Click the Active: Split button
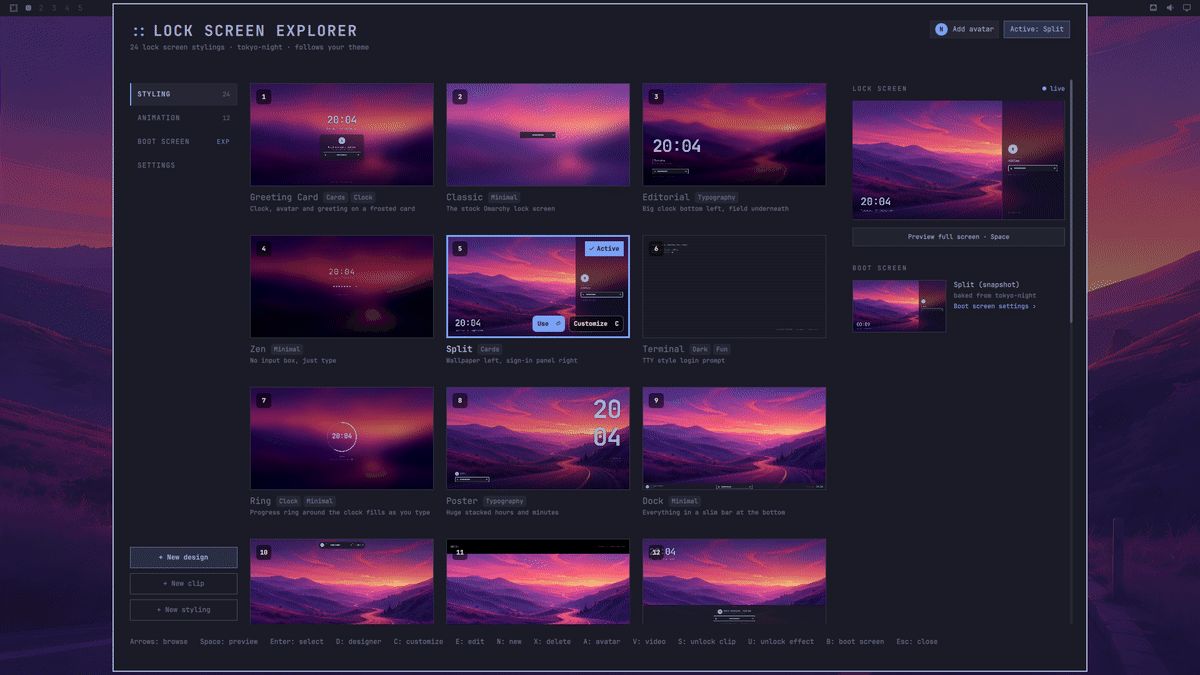Screen dimensions: 1200x675 click(1037, 29)
